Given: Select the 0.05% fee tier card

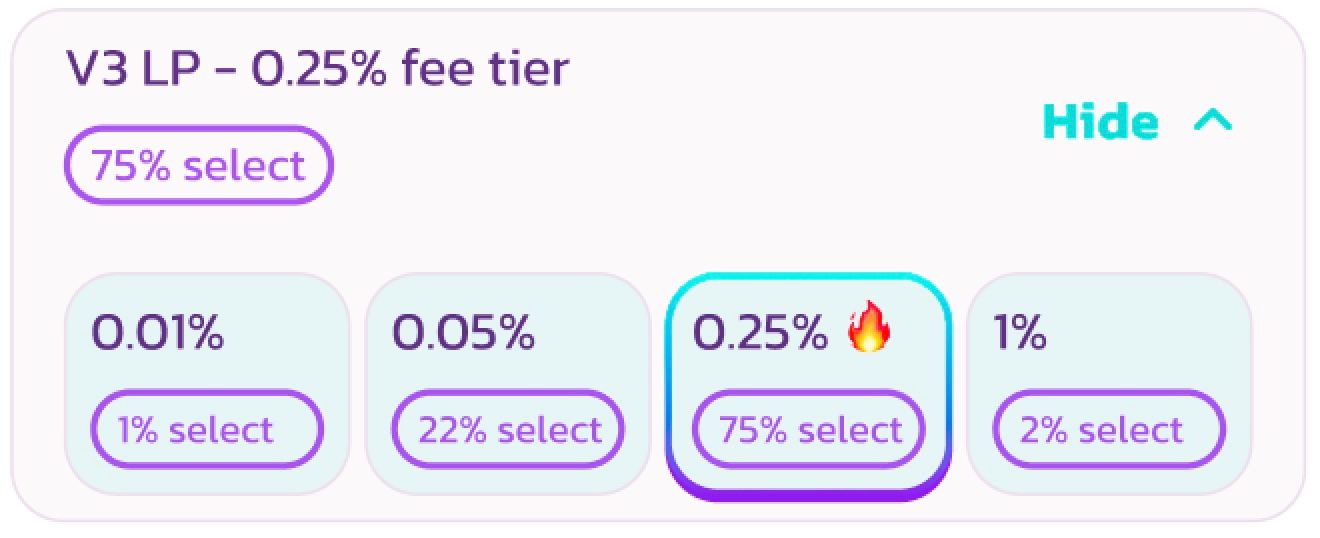Looking at the screenshot, I should pos(507,383).
